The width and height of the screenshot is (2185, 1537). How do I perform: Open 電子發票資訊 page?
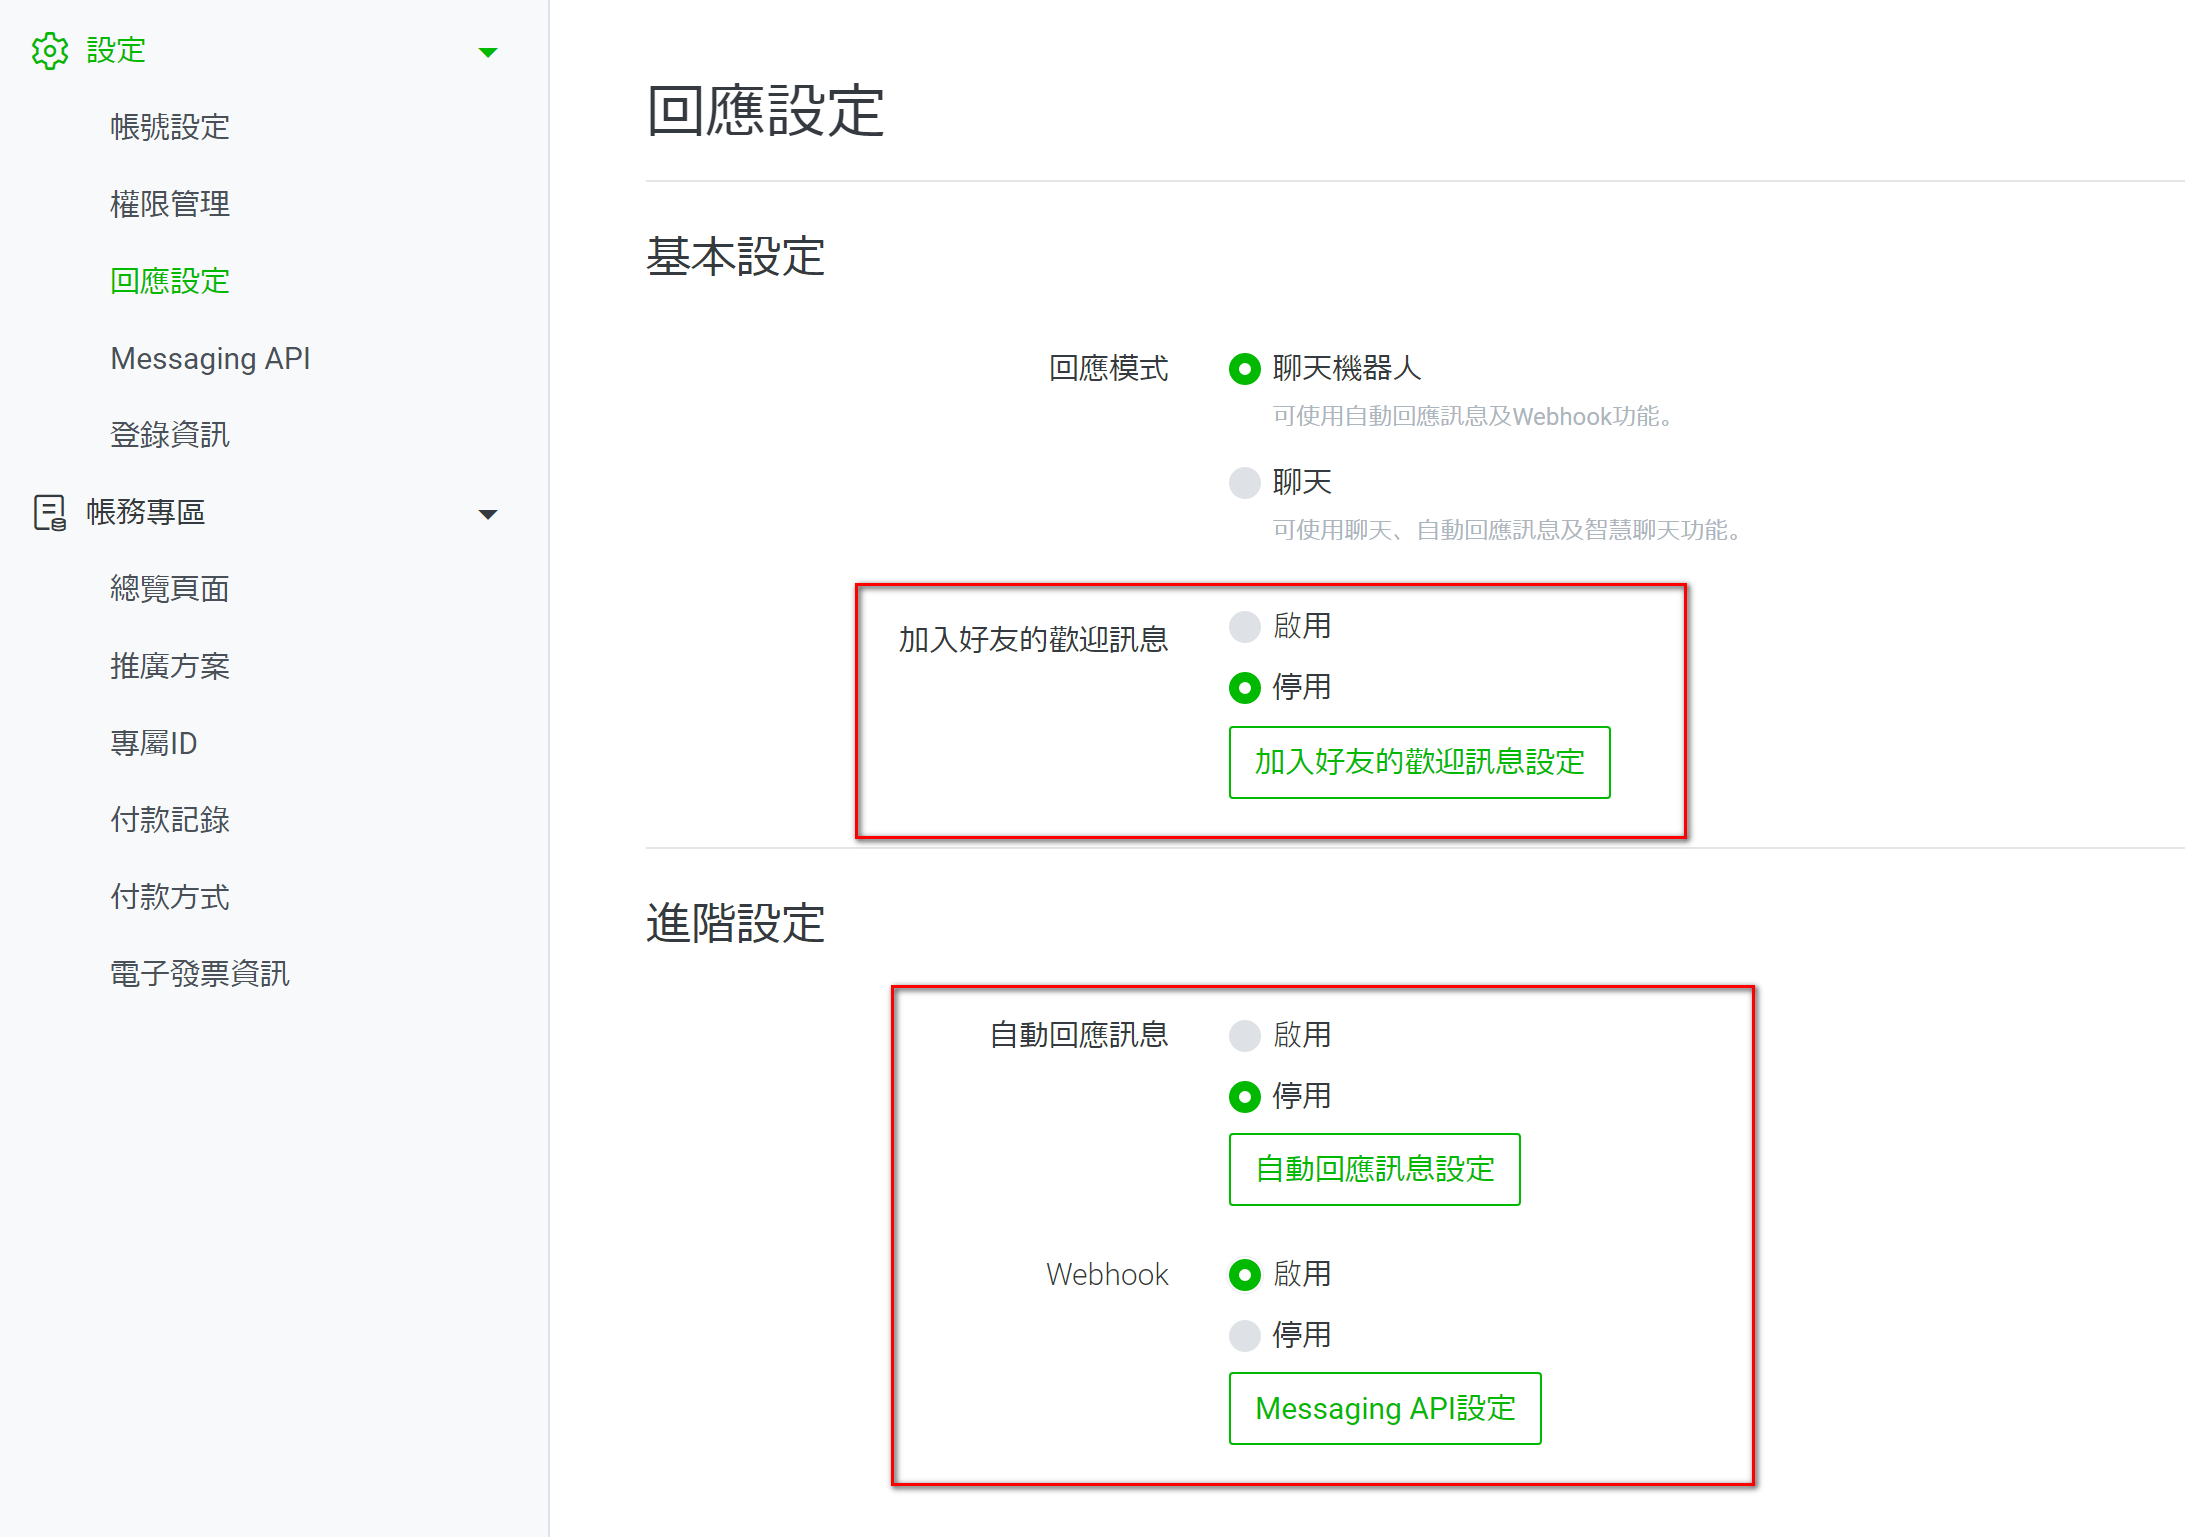[x=199, y=973]
